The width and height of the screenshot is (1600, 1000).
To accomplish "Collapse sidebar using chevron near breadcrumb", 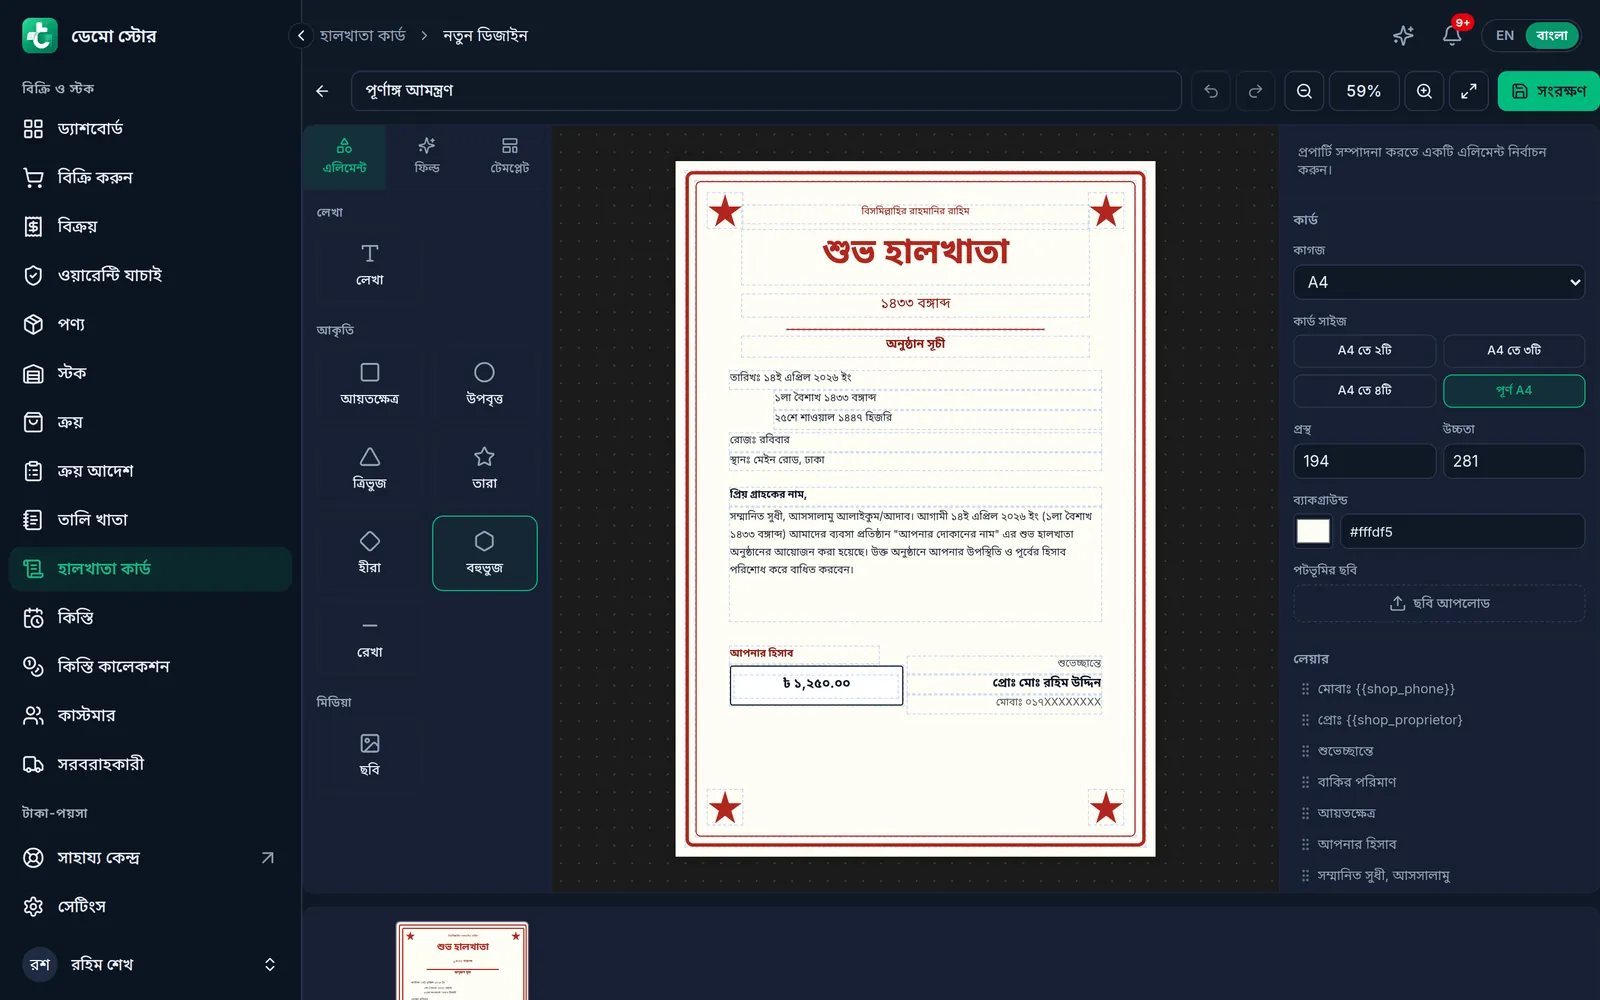I will (301, 36).
